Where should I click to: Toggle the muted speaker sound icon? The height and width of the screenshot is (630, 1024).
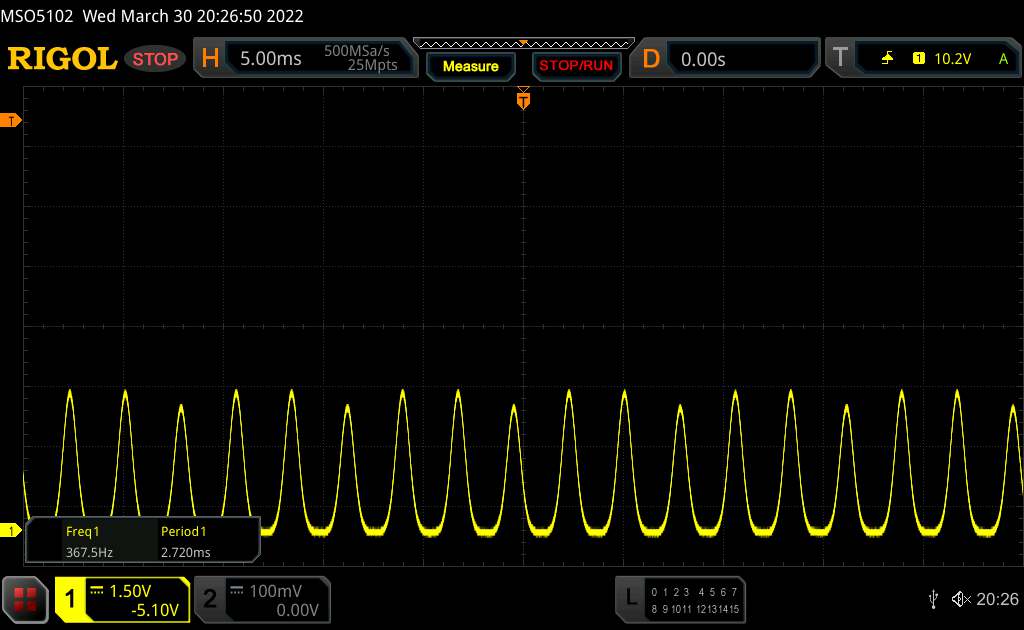point(961,599)
